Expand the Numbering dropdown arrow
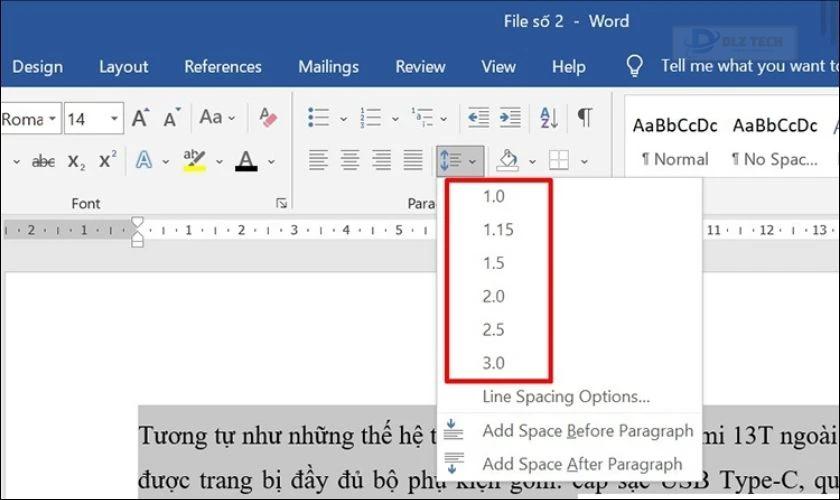 click(395, 119)
